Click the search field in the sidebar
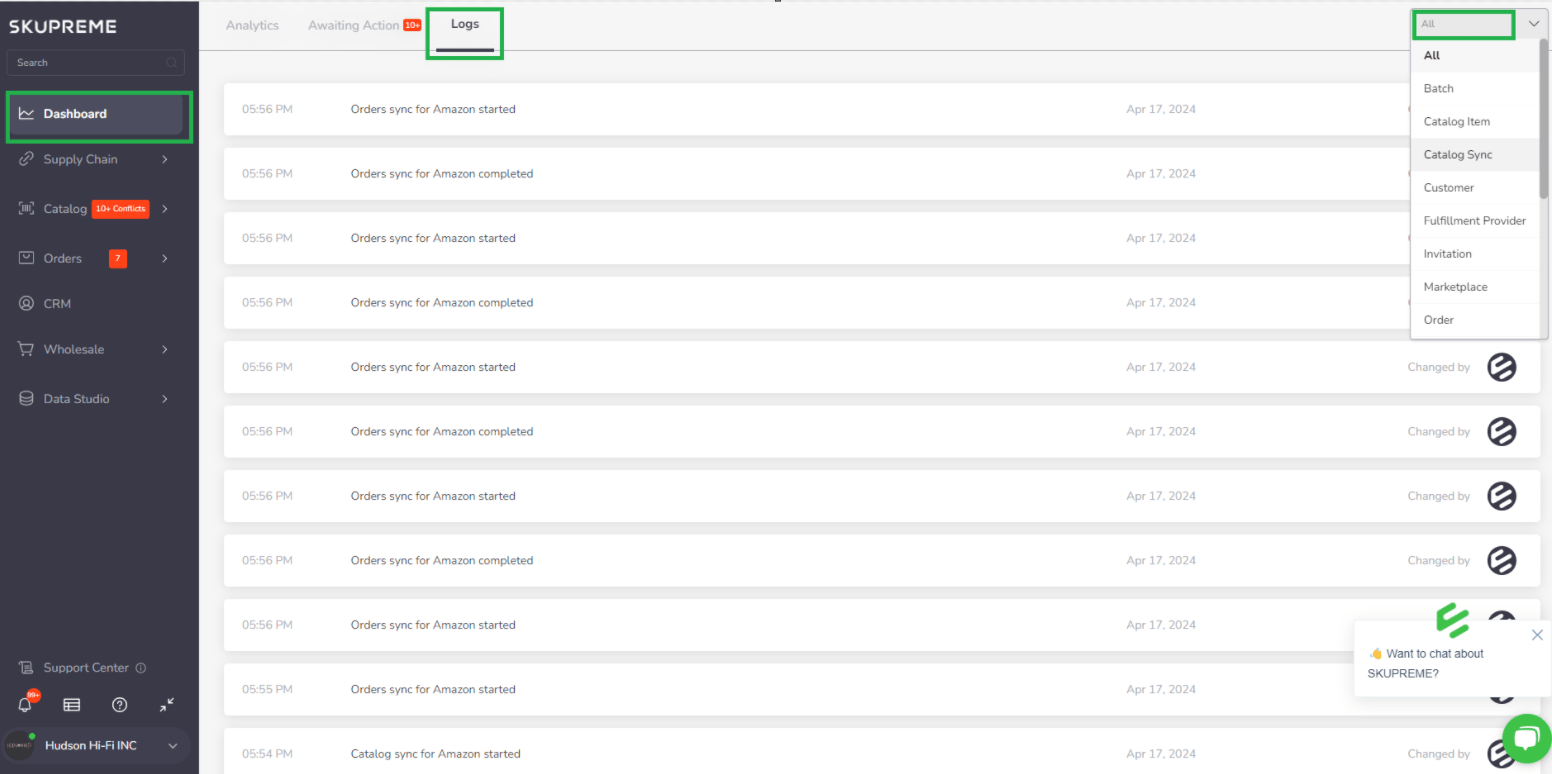 95,62
